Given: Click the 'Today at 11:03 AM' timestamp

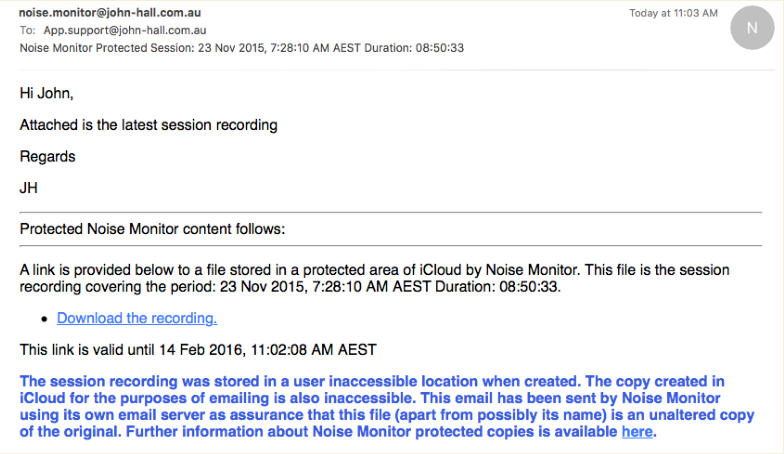Looking at the screenshot, I should pyautogui.click(x=673, y=13).
